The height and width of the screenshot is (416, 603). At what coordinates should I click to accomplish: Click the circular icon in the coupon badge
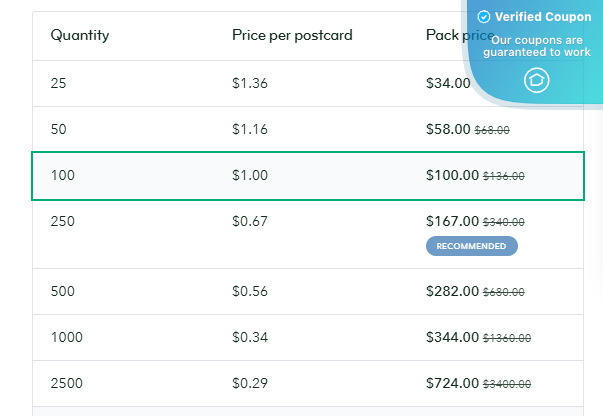[537, 80]
